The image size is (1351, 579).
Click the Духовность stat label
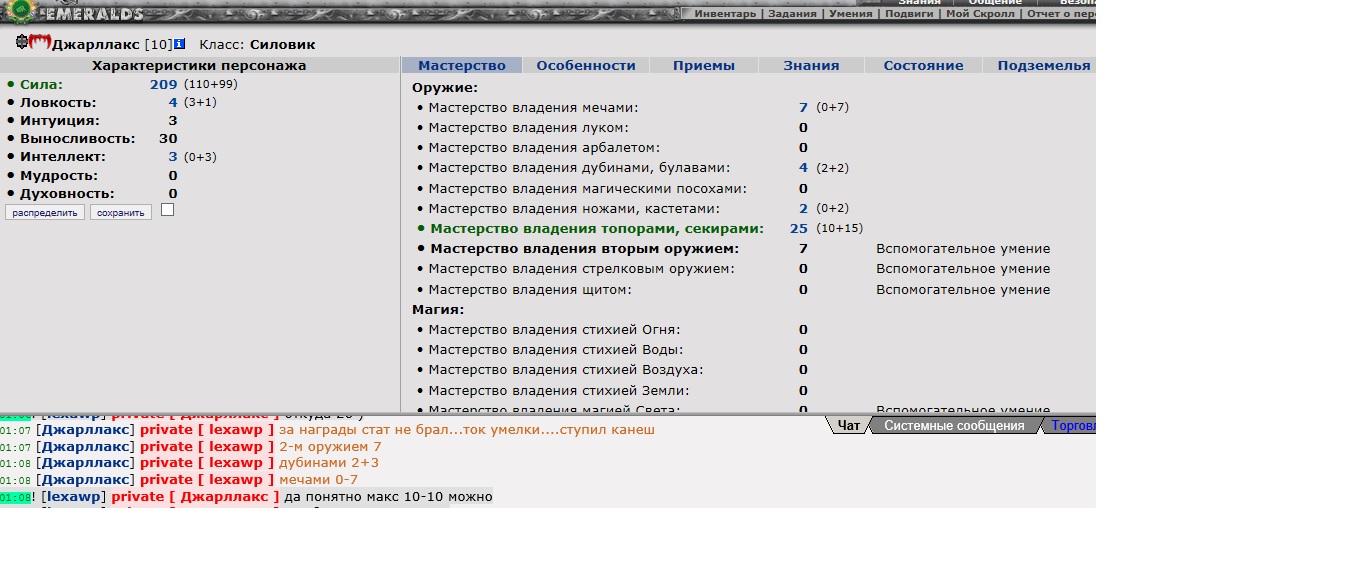[x=67, y=193]
